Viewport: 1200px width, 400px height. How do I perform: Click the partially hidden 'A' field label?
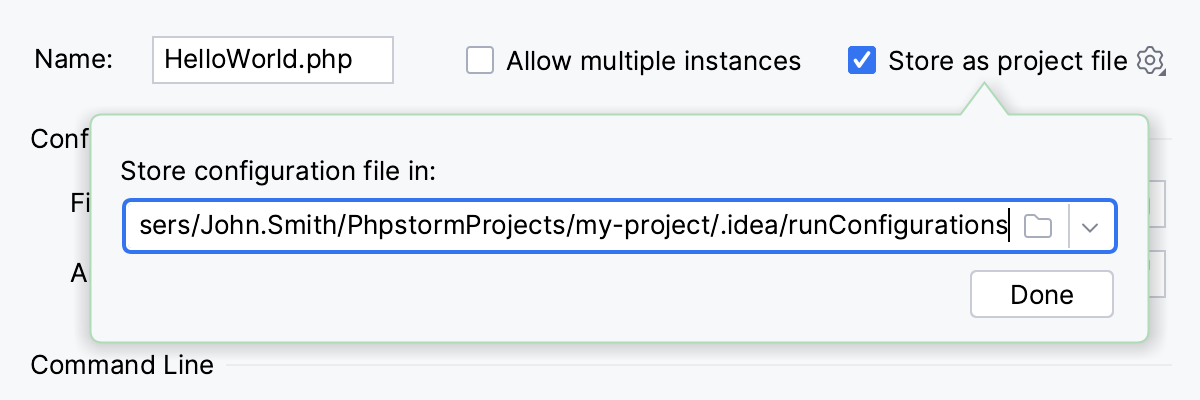(80, 273)
